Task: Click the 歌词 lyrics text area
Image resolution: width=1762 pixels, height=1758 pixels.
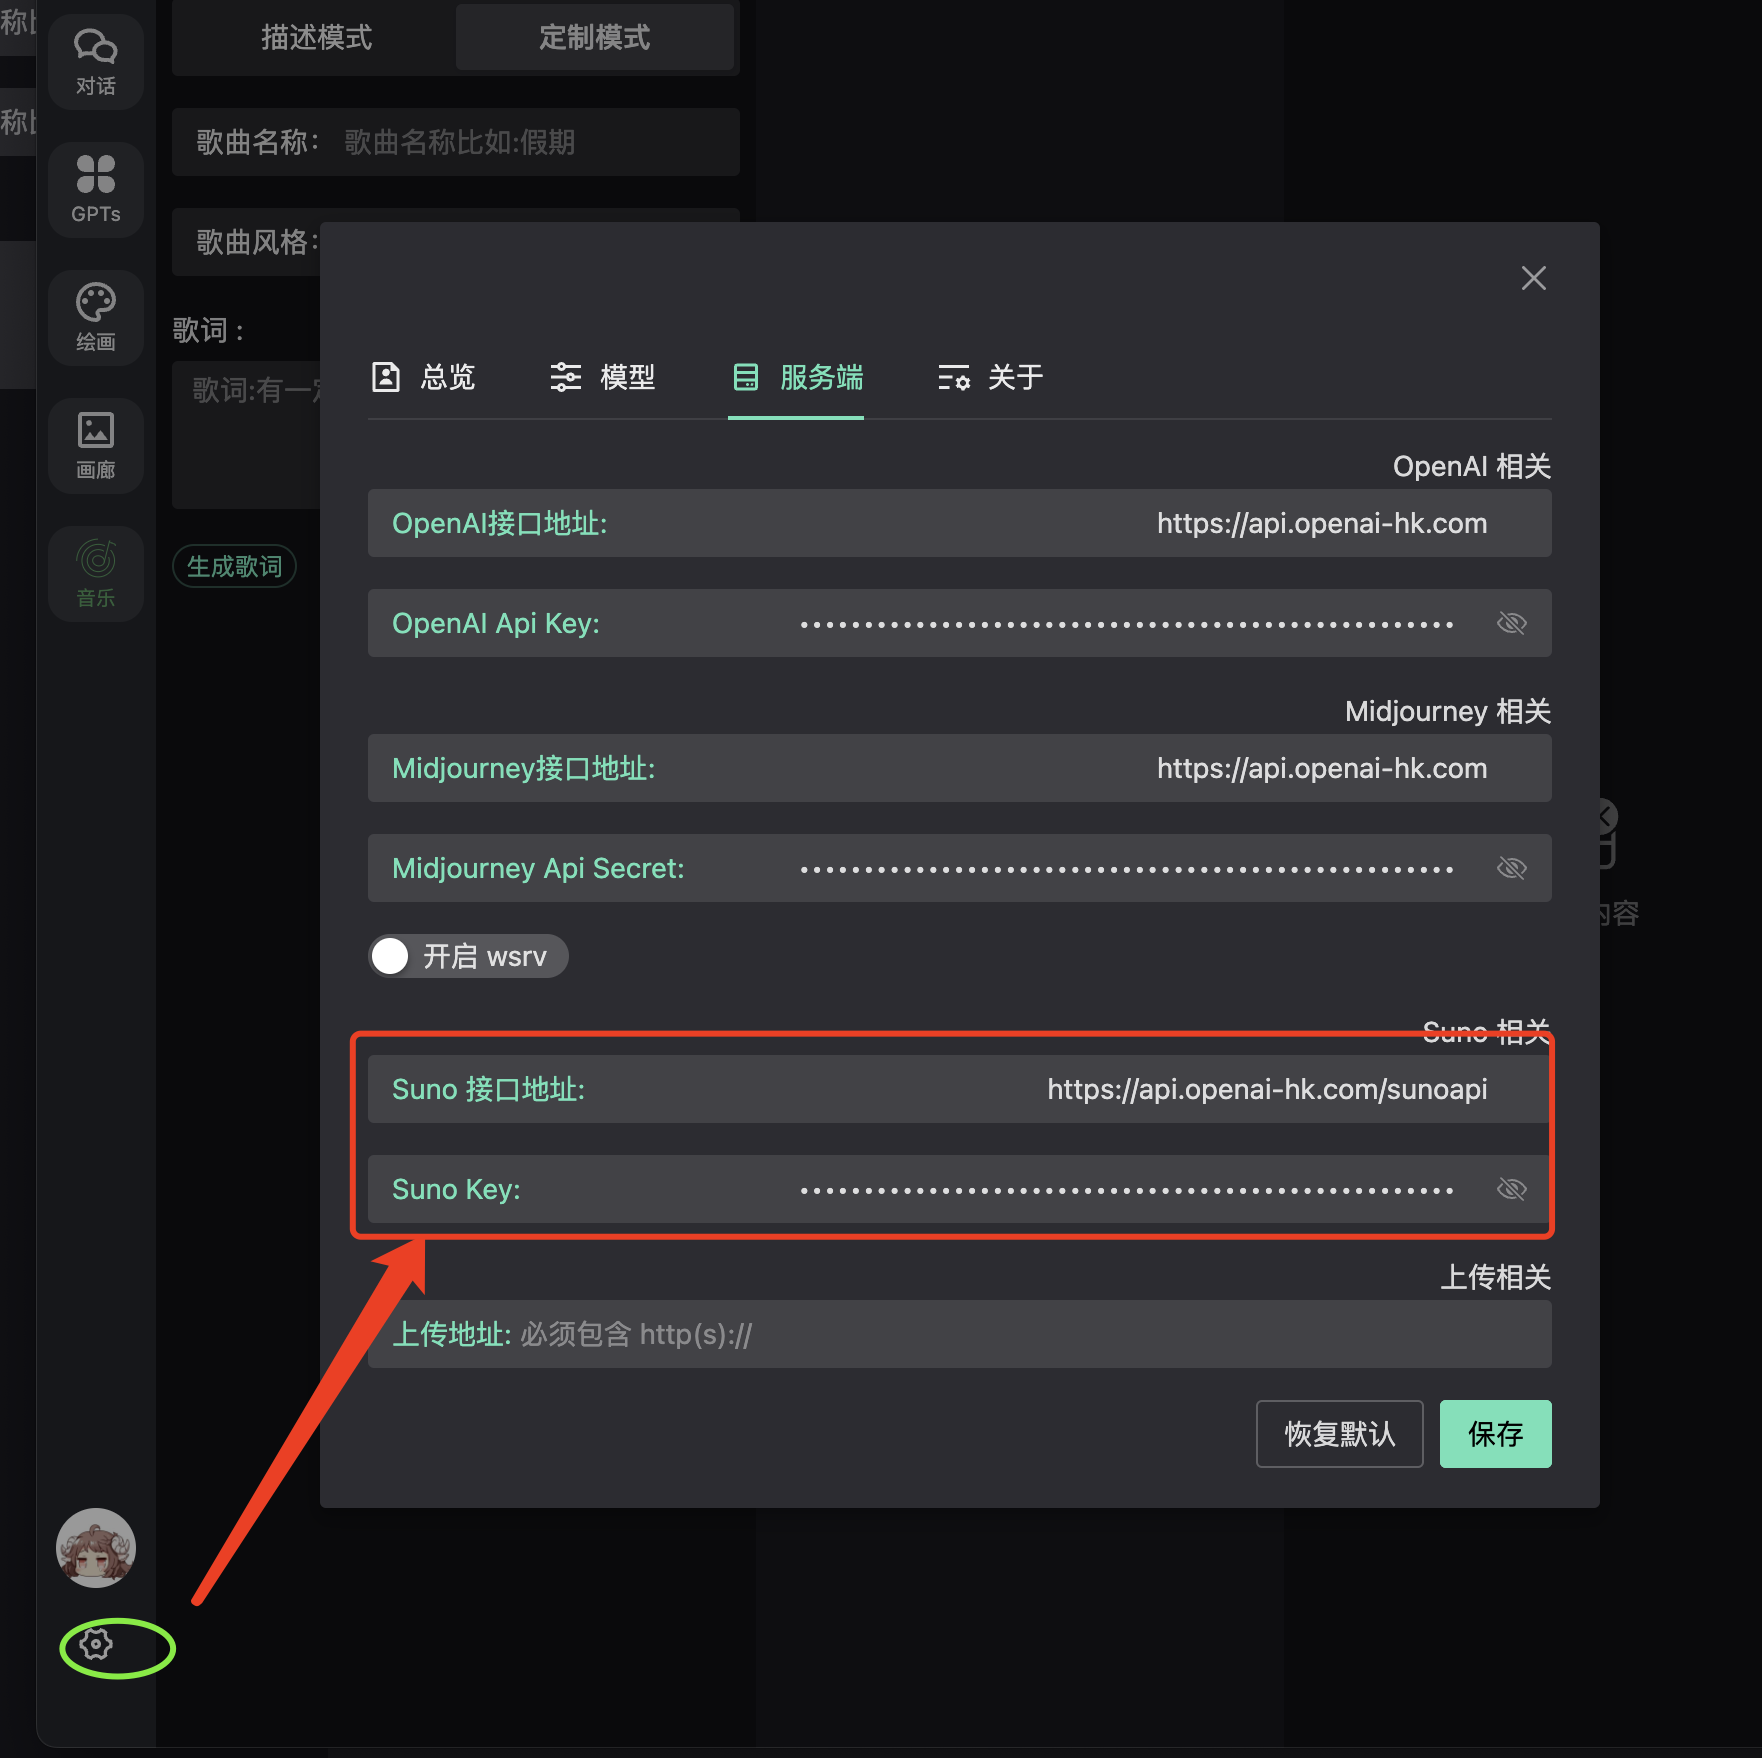Action: 246,435
